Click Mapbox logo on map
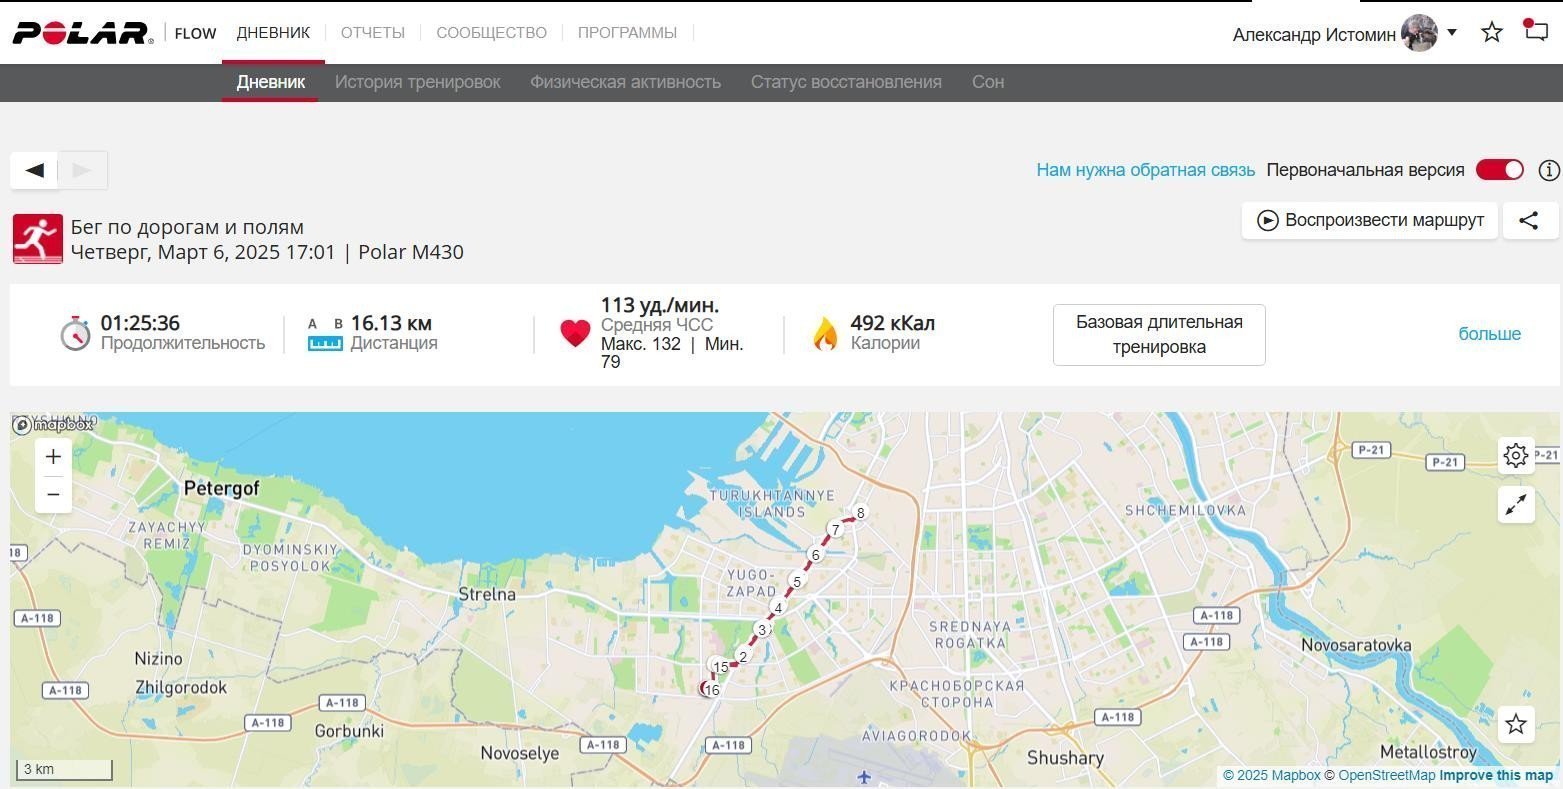Image resolution: width=1563 pixels, height=789 pixels. click(53, 425)
